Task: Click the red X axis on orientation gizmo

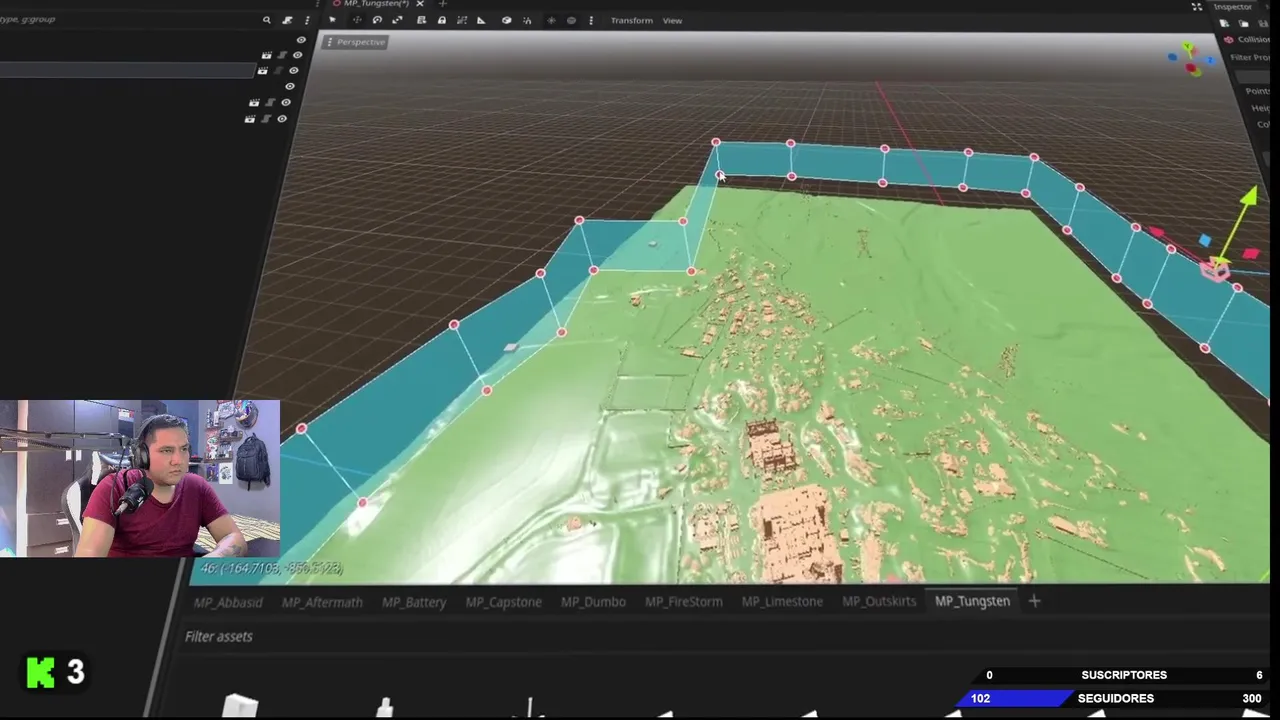Action: pyautogui.click(x=1190, y=68)
